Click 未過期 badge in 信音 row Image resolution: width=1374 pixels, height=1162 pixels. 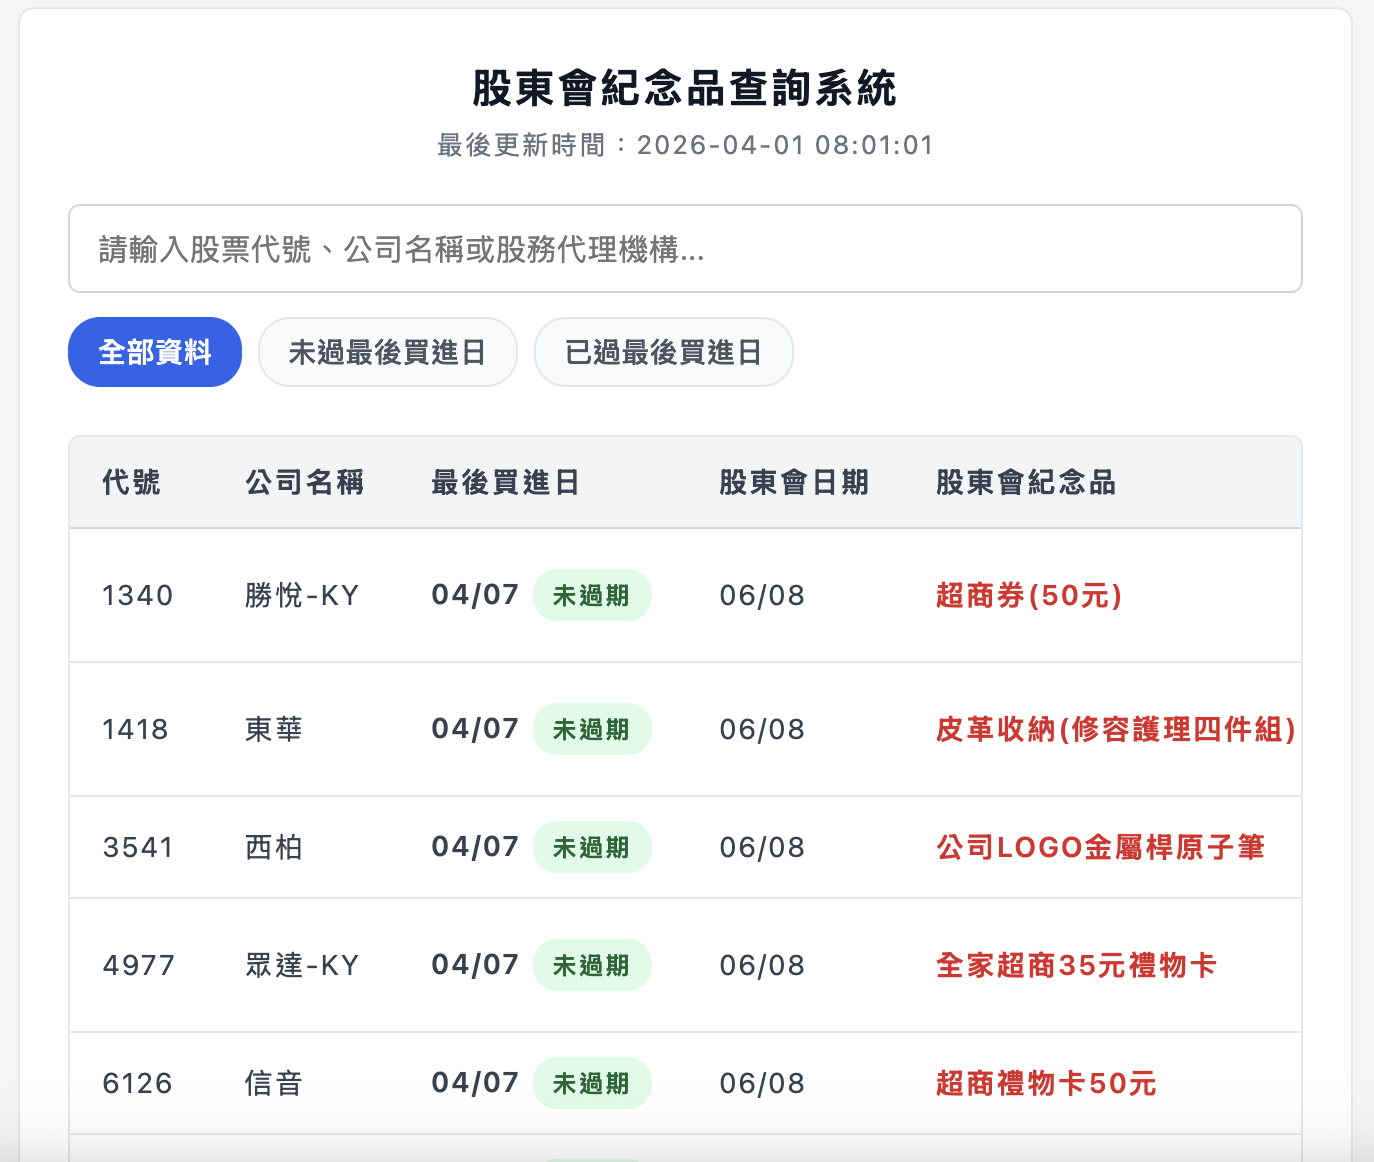(592, 1084)
